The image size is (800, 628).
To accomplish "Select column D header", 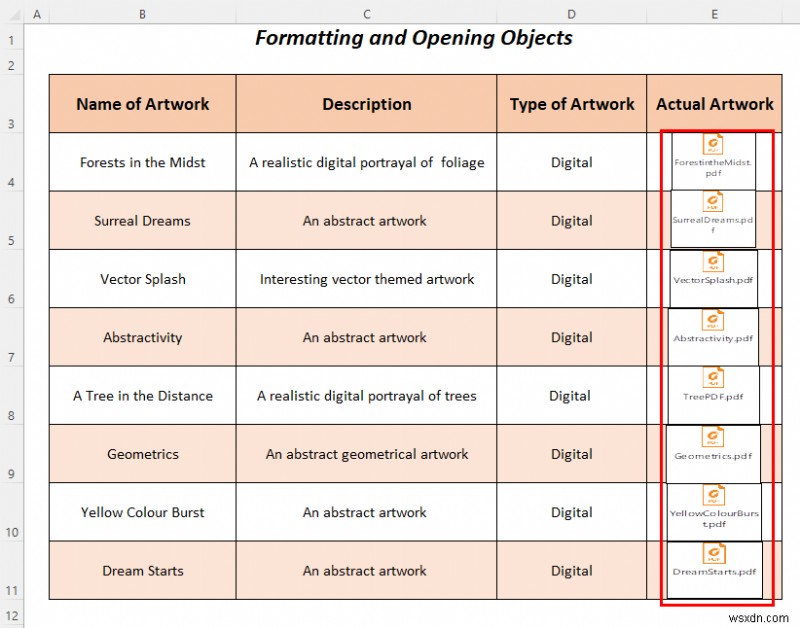I will (571, 15).
